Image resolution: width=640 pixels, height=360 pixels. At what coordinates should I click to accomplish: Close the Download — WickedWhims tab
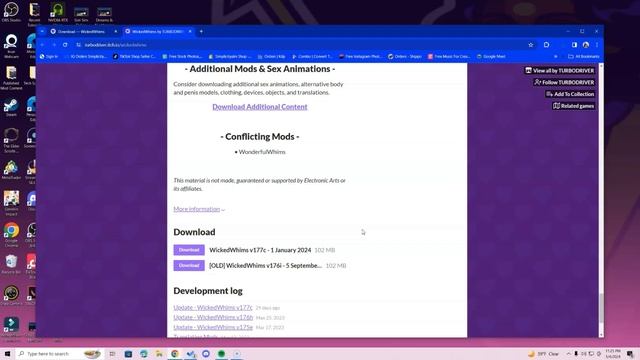116,31
